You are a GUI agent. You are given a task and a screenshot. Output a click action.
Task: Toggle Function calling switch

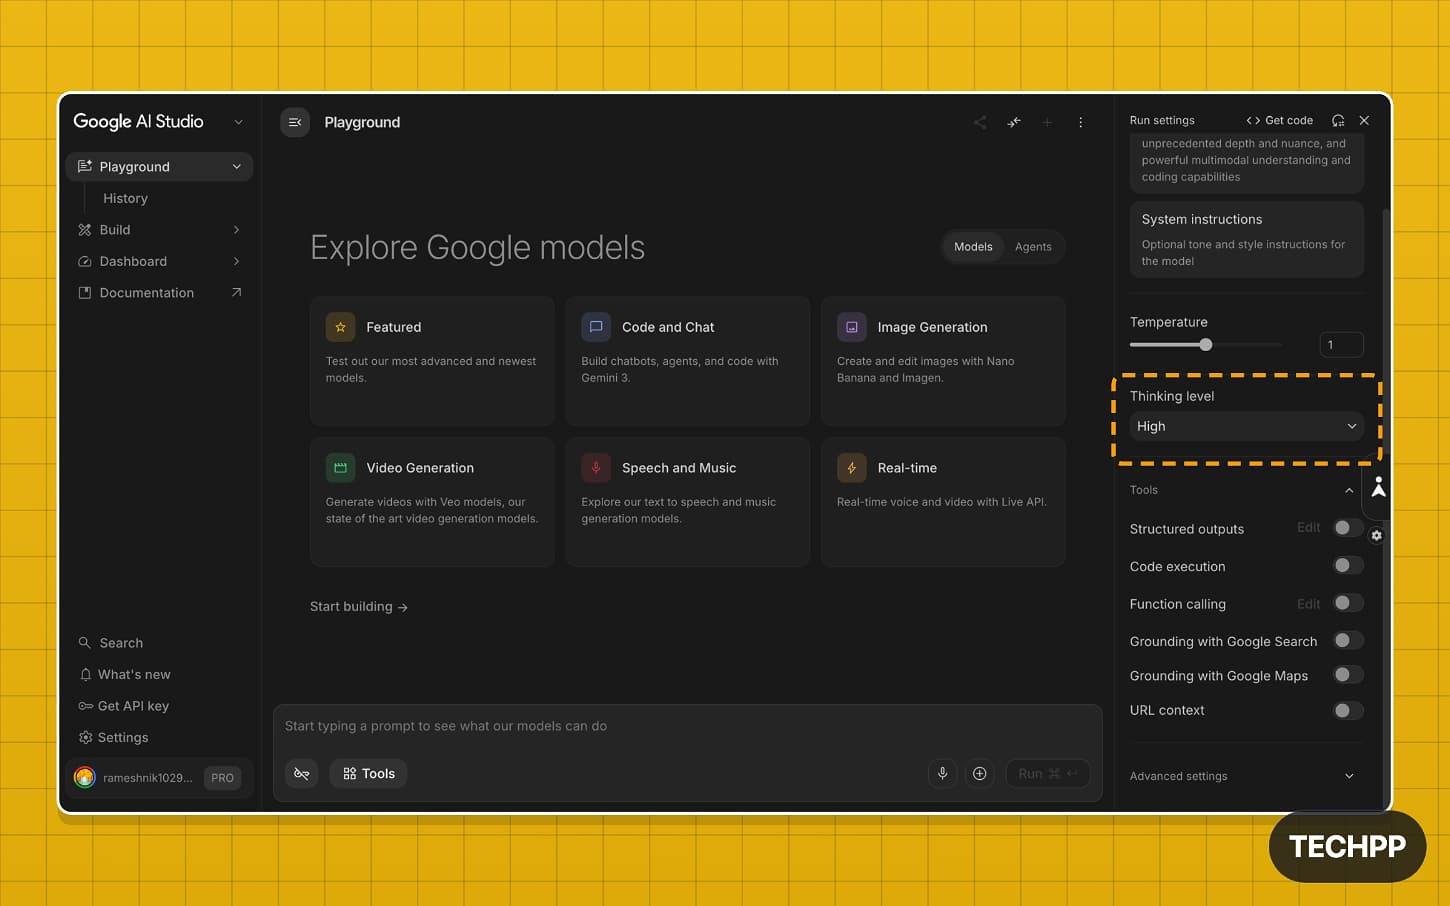click(x=1348, y=603)
